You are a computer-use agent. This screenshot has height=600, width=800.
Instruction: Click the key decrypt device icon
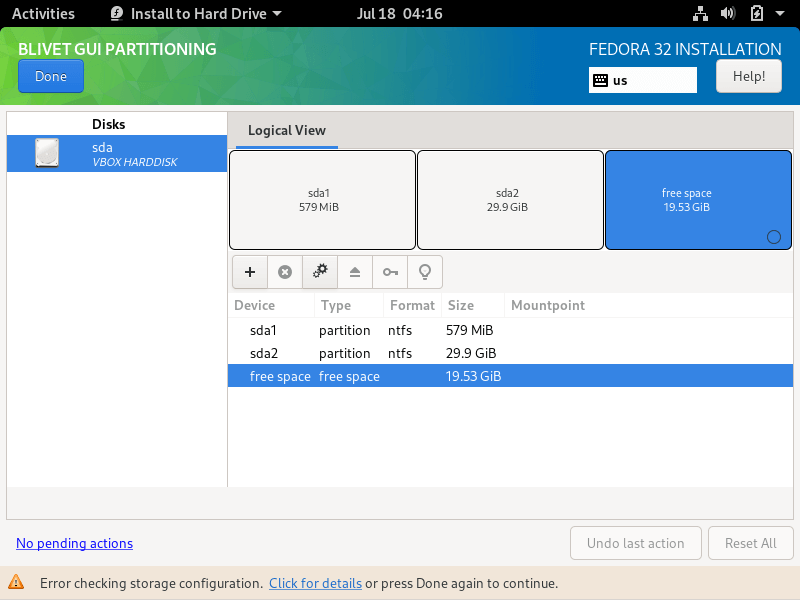point(390,272)
